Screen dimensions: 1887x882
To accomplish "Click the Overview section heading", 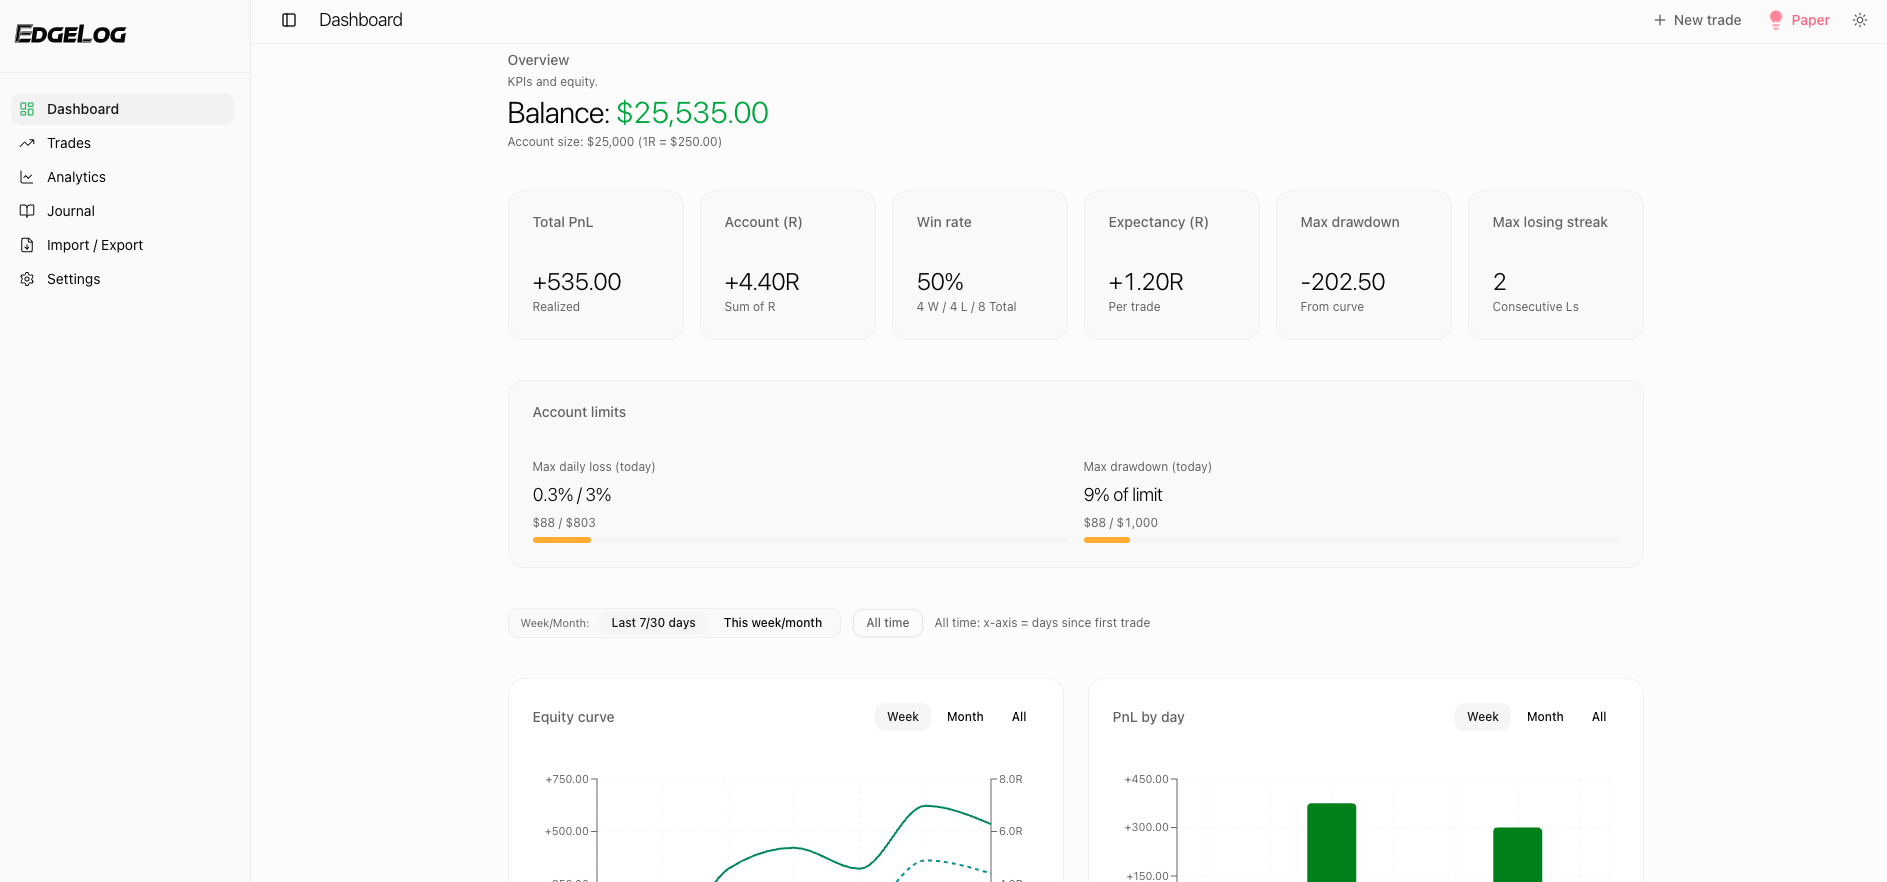I will 538,60.
